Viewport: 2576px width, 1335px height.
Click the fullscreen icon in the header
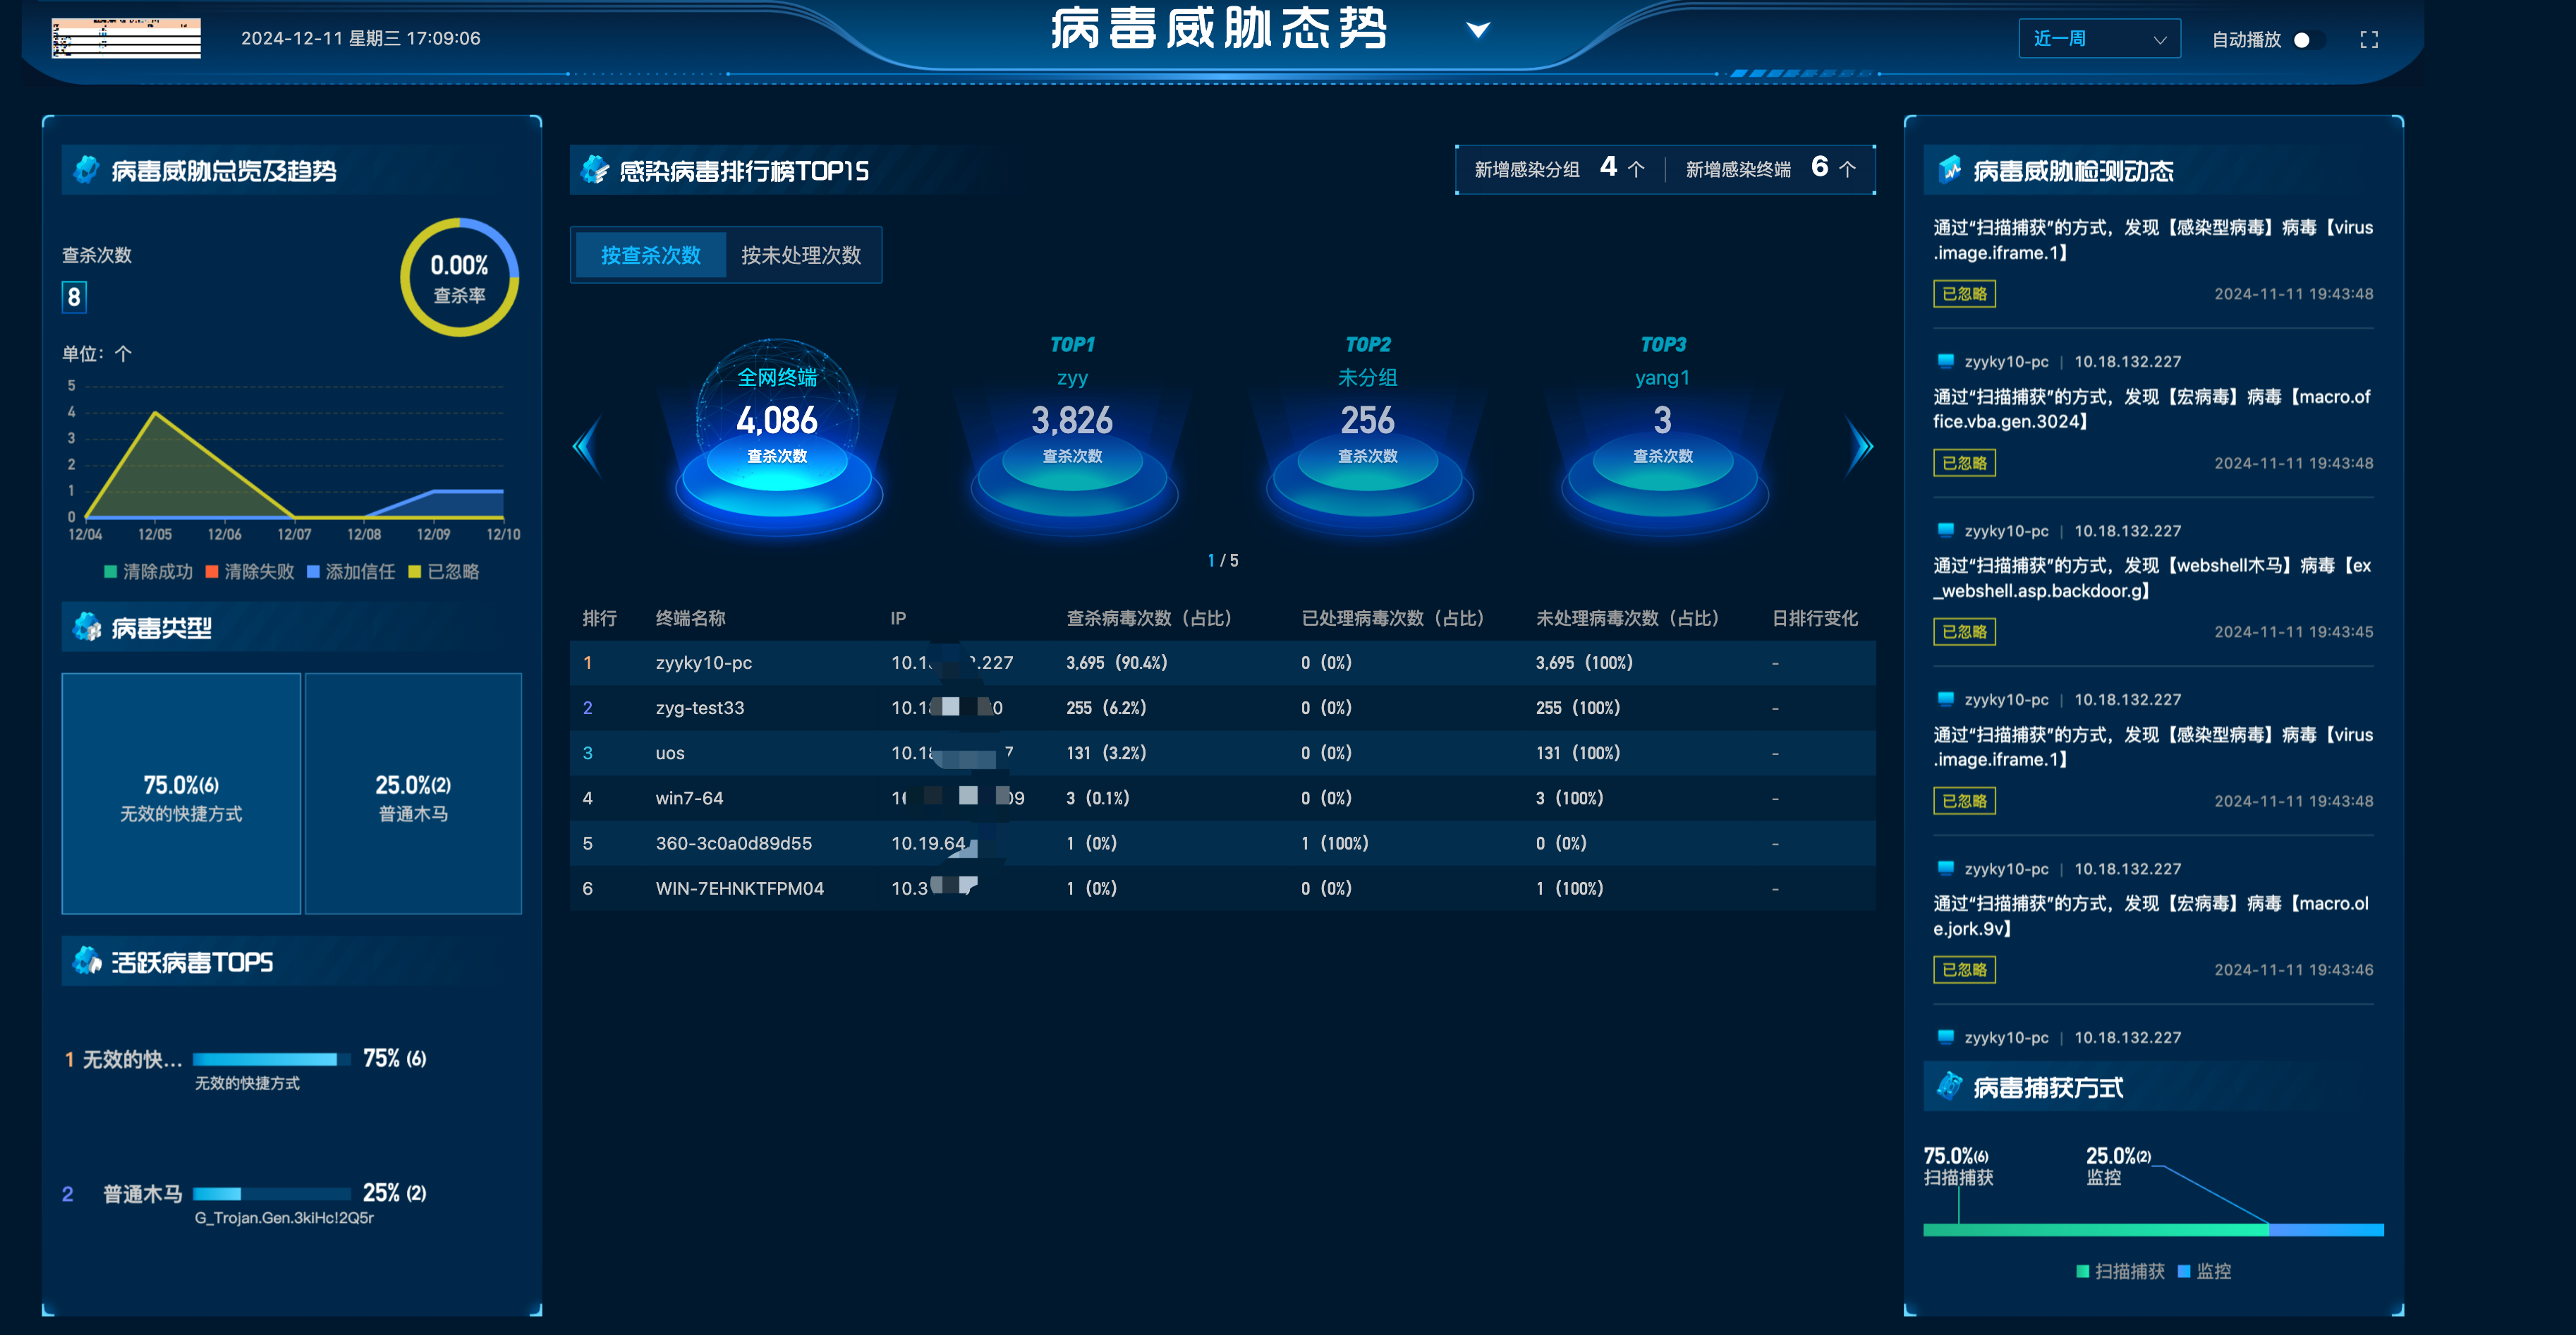[2368, 39]
